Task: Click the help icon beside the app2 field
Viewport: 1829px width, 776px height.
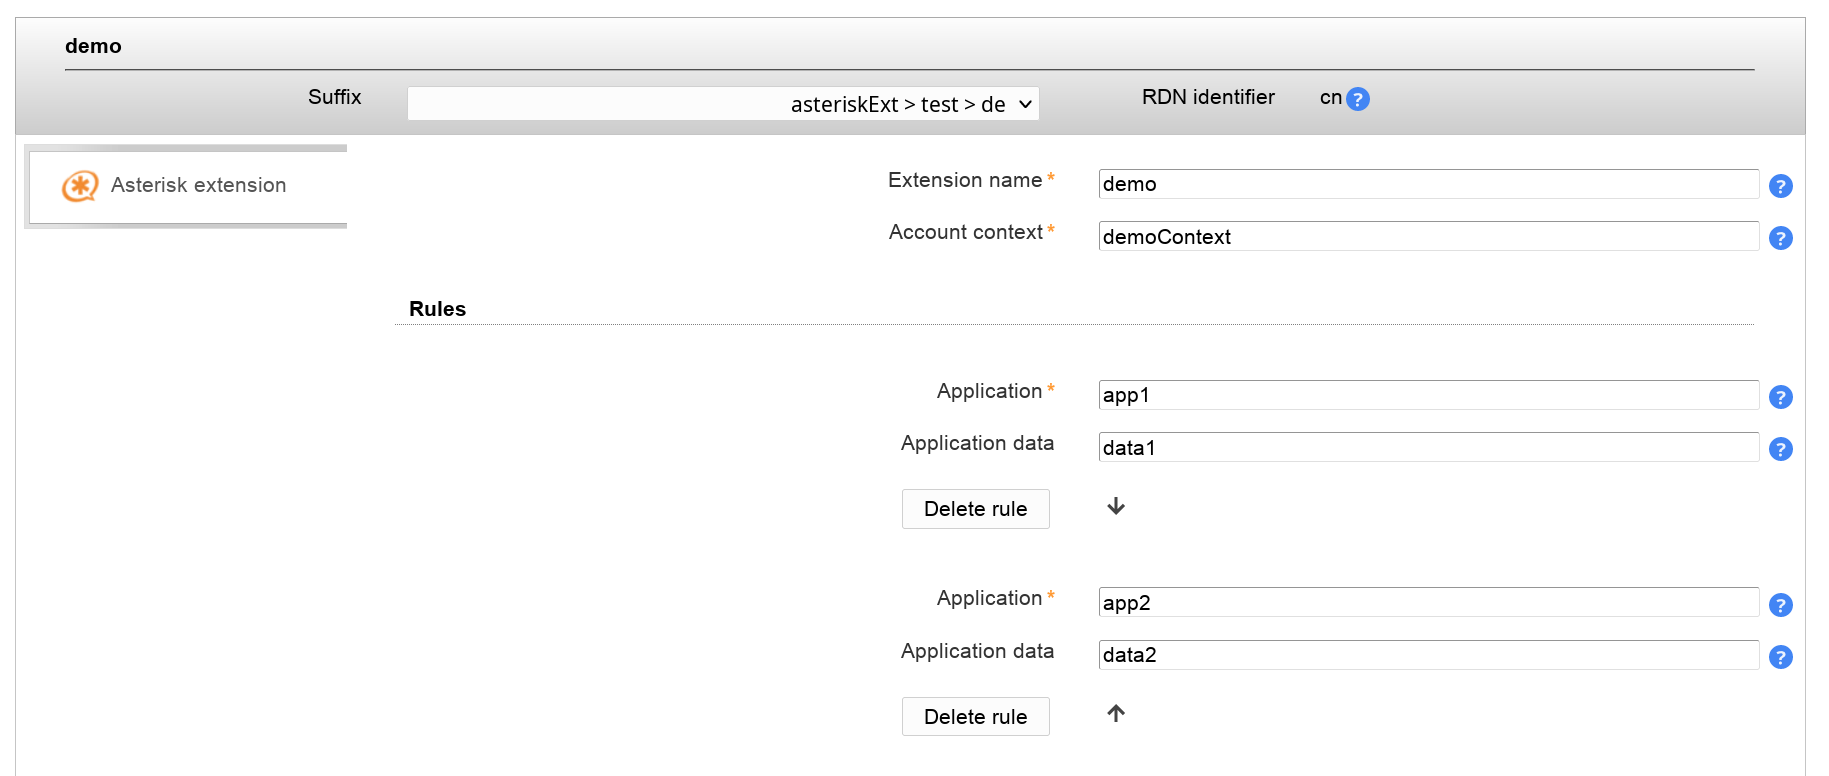Action: [1780, 605]
